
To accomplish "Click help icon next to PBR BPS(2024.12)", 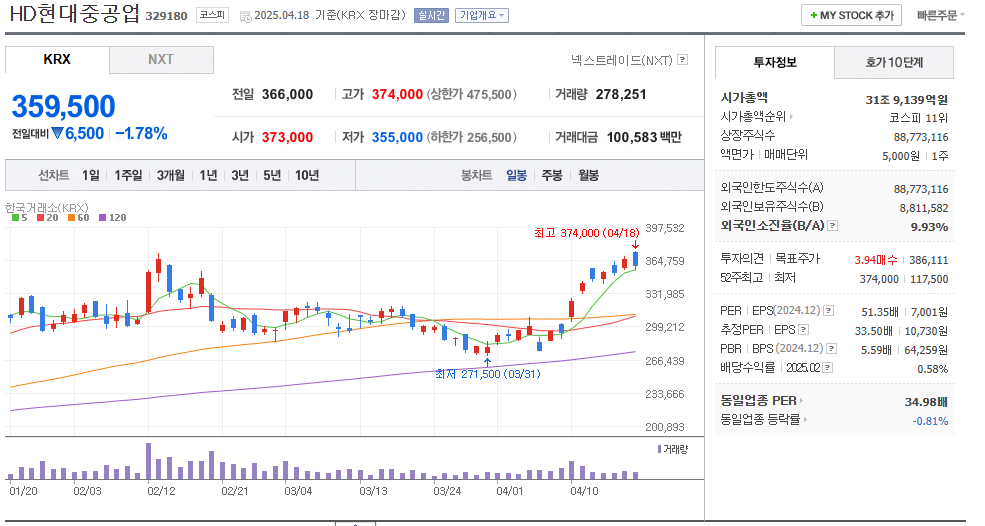I will point(832,348).
